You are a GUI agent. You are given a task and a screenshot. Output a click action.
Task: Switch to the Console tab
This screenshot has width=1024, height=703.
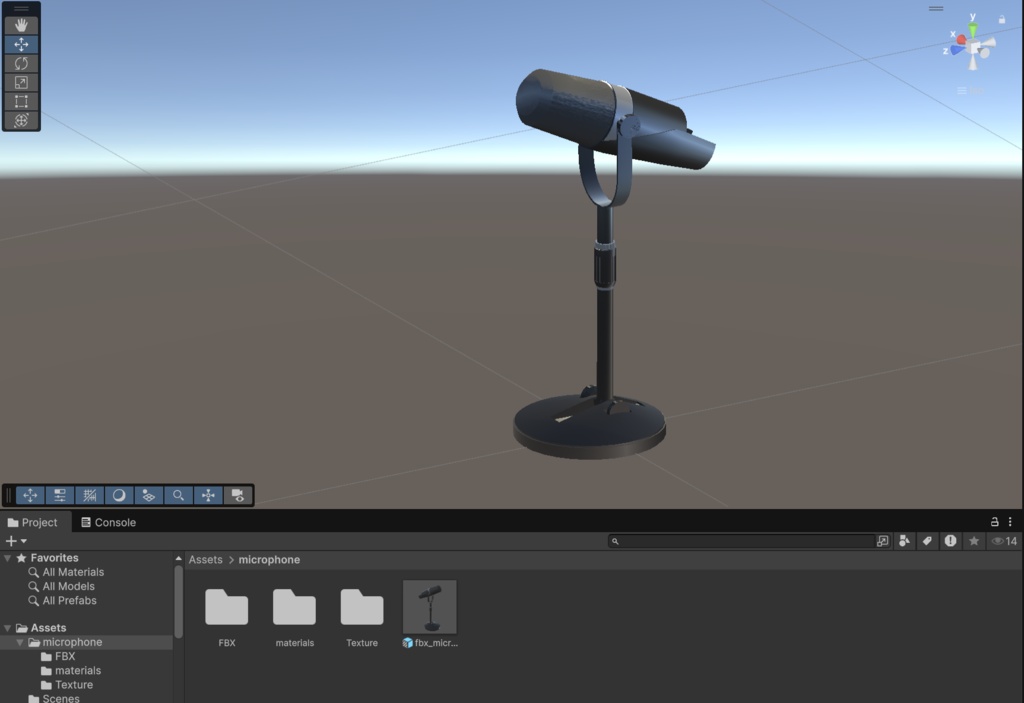[x=108, y=523]
